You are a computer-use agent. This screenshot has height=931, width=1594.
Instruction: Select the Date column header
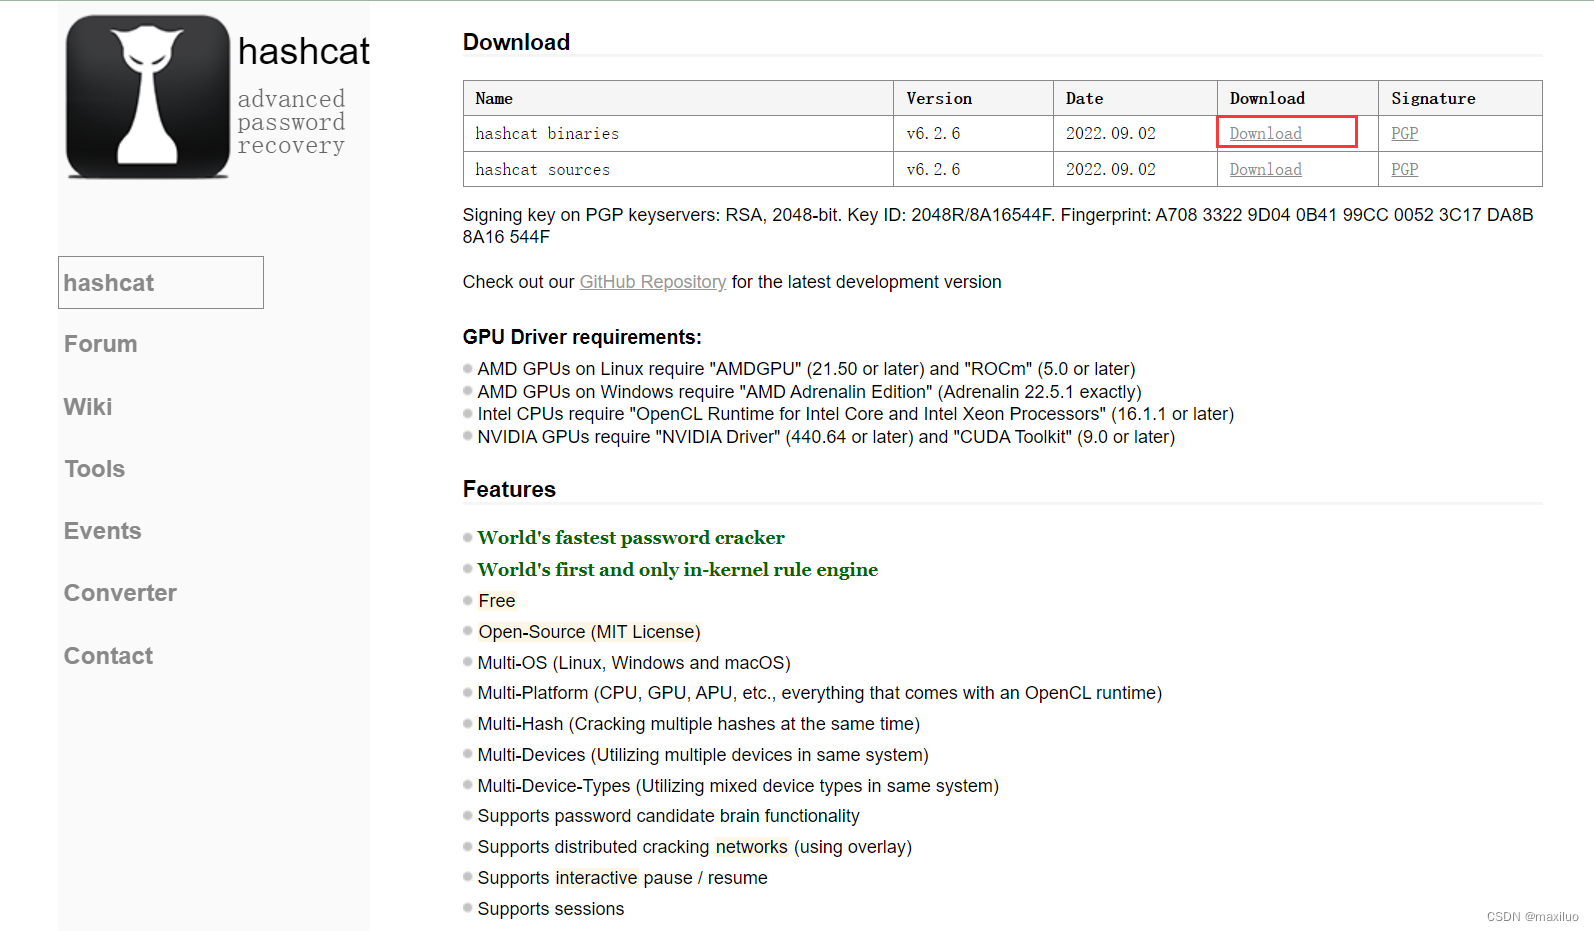click(x=1135, y=98)
